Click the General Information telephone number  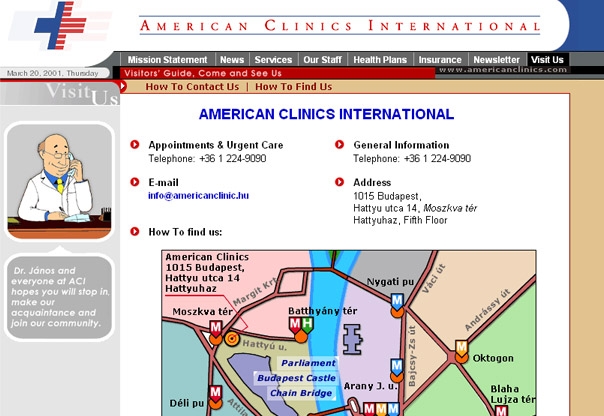437,158
